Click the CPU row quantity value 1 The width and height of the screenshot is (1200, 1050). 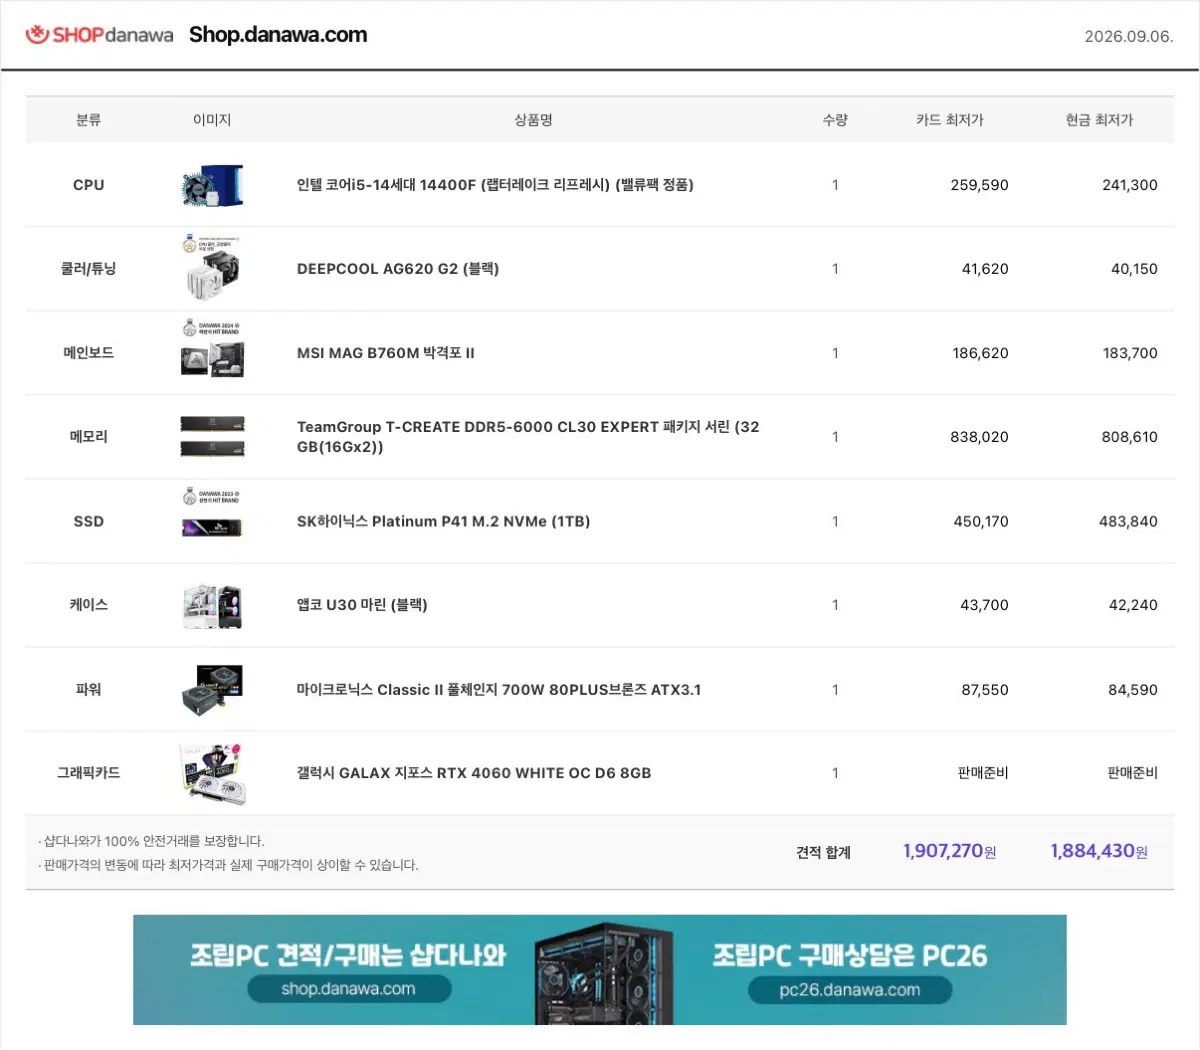coord(835,185)
